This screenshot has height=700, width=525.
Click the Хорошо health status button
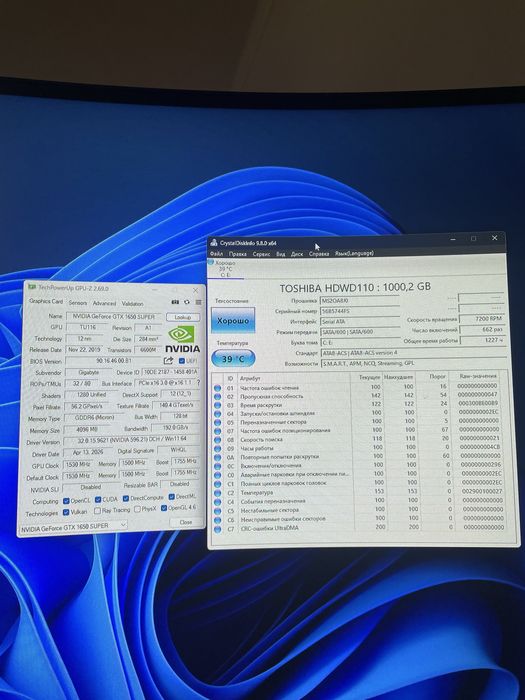pyautogui.click(x=233, y=321)
